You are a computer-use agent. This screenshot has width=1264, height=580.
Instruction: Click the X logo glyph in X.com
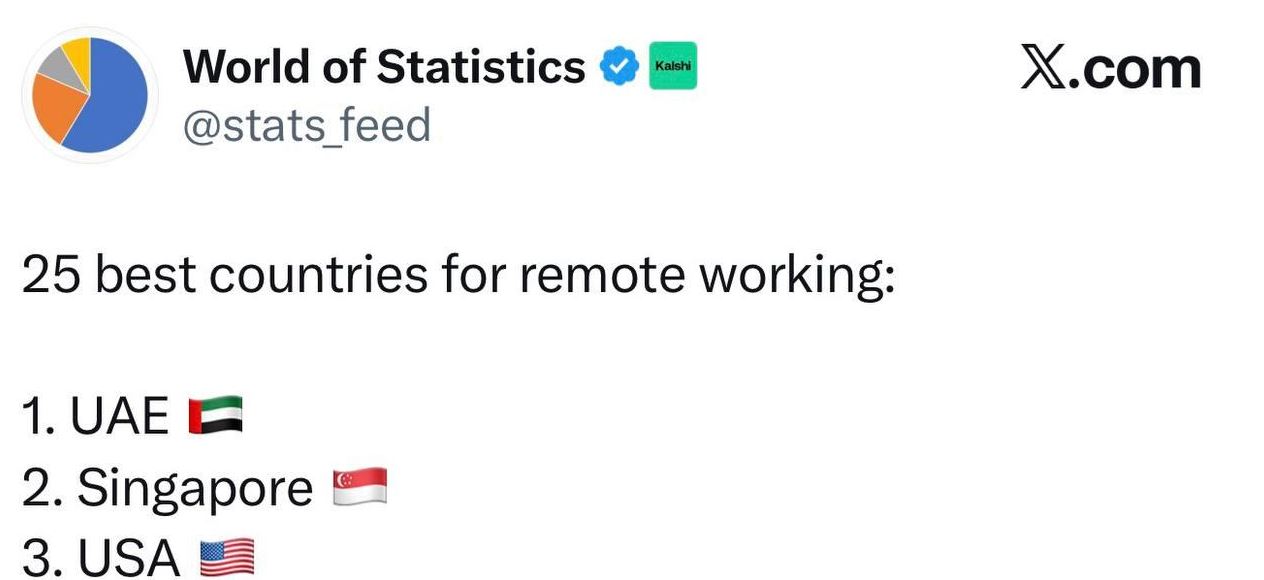1045,68
